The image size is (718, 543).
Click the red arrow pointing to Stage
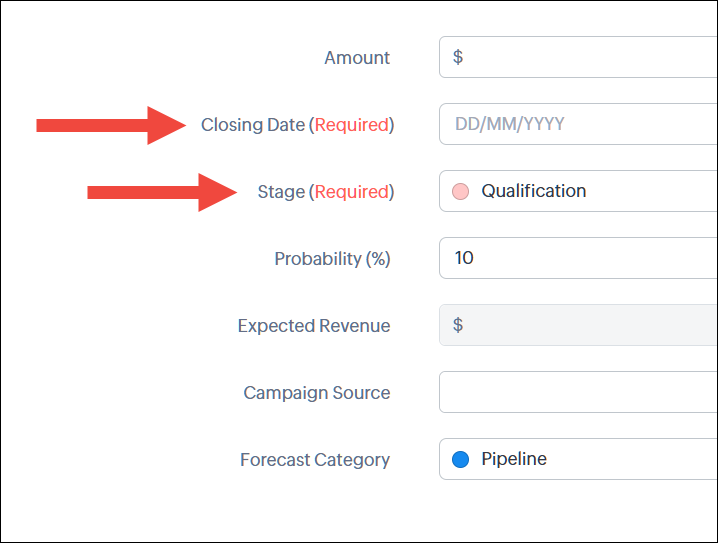(x=161, y=192)
